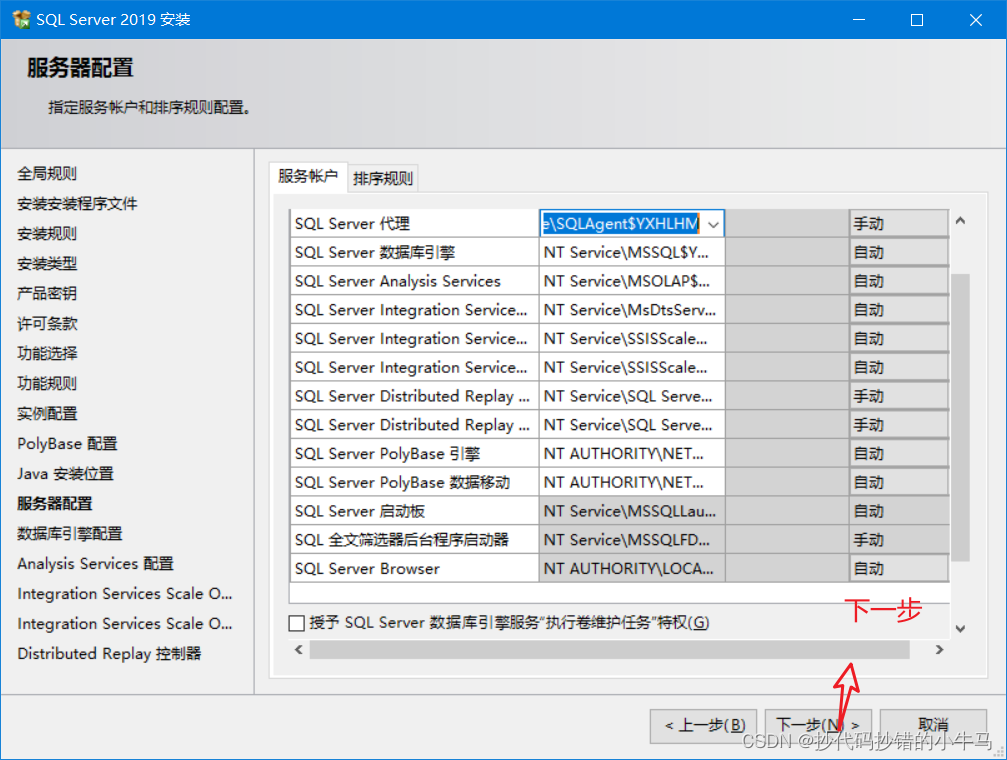Go to 数据库引擎配置 step in sidebar
The width and height of the screenshot is (1007, 760).
click(x=69, y=534)
